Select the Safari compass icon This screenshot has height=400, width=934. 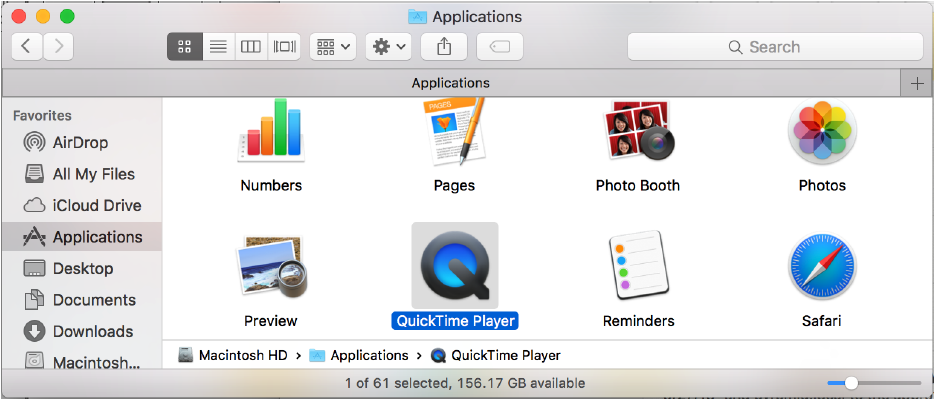(822, 266)
